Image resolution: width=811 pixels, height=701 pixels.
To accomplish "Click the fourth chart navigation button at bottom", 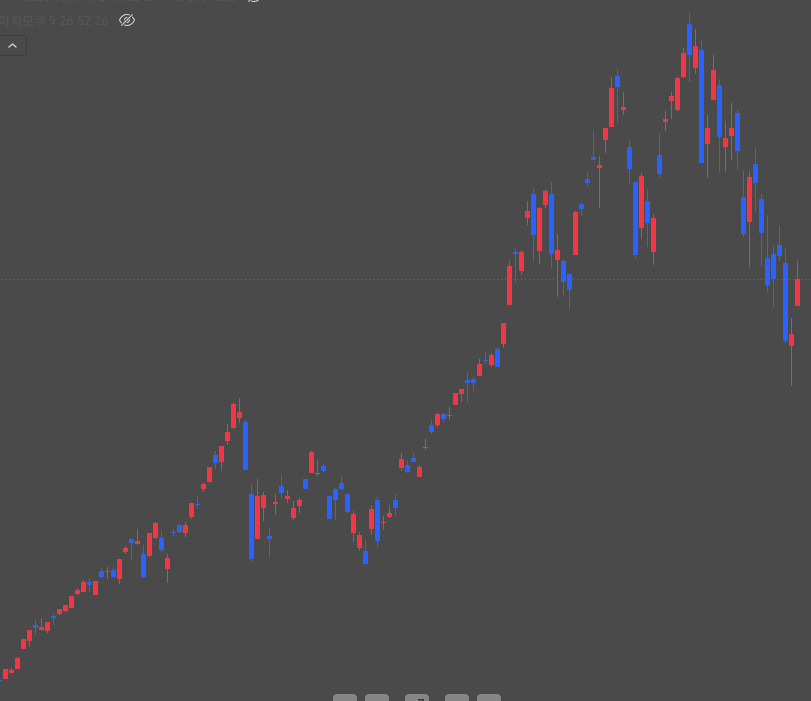I will point(457,697).
